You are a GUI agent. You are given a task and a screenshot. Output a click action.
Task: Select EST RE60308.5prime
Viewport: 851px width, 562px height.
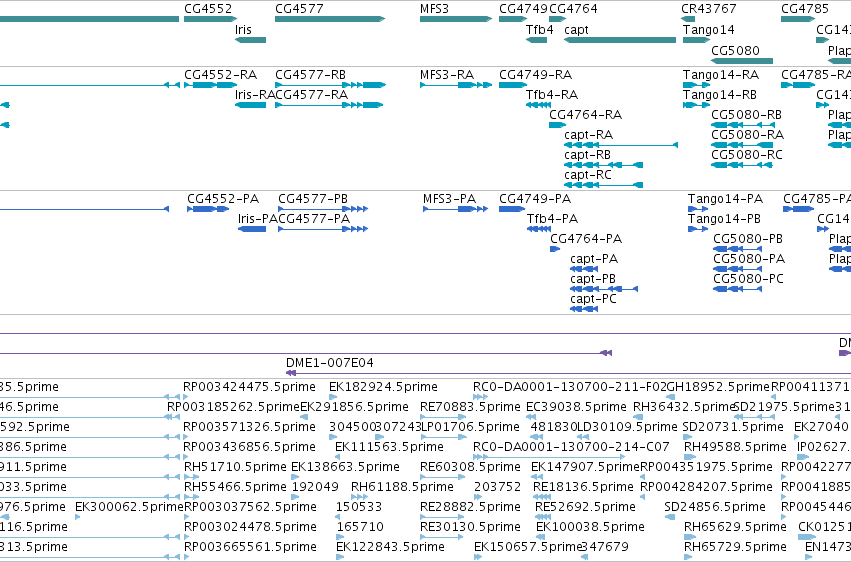(470, 467)
